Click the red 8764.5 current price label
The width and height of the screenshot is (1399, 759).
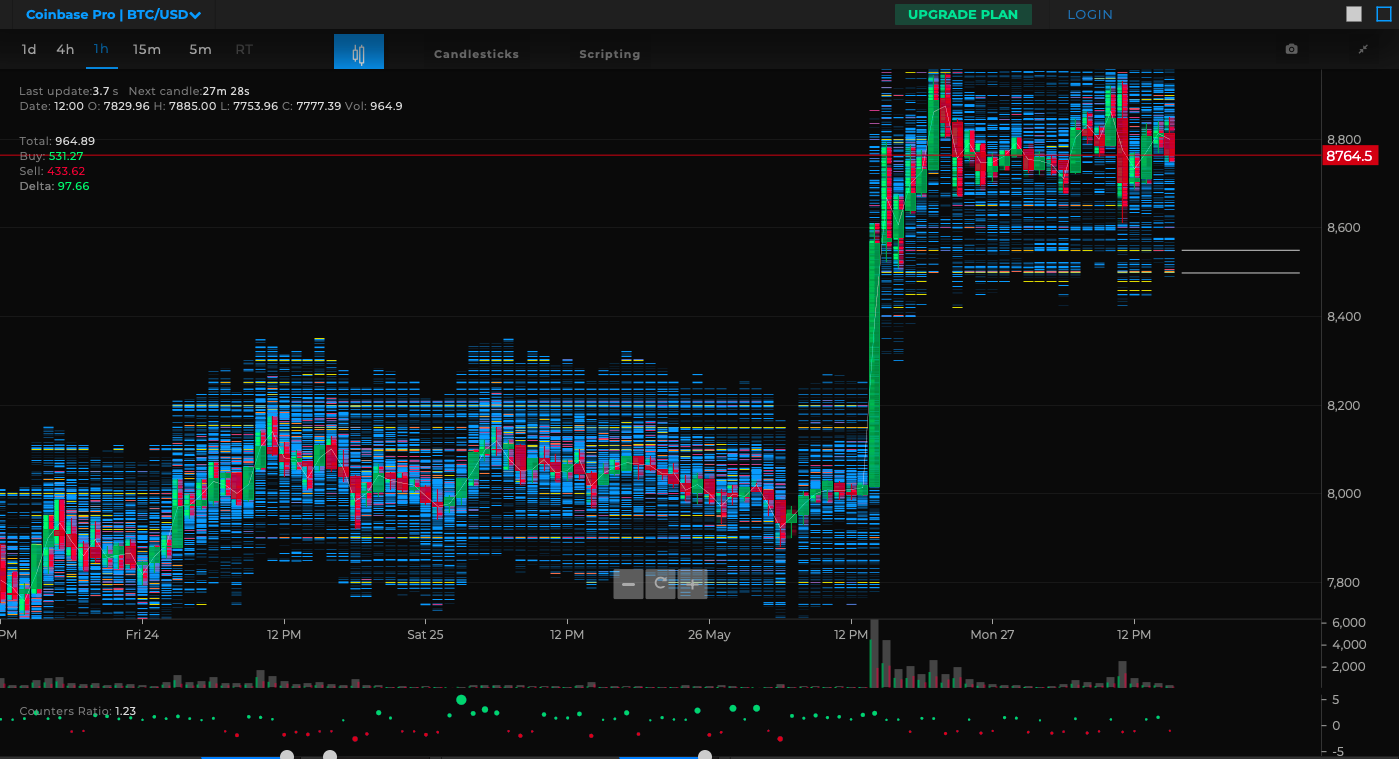1349,156
